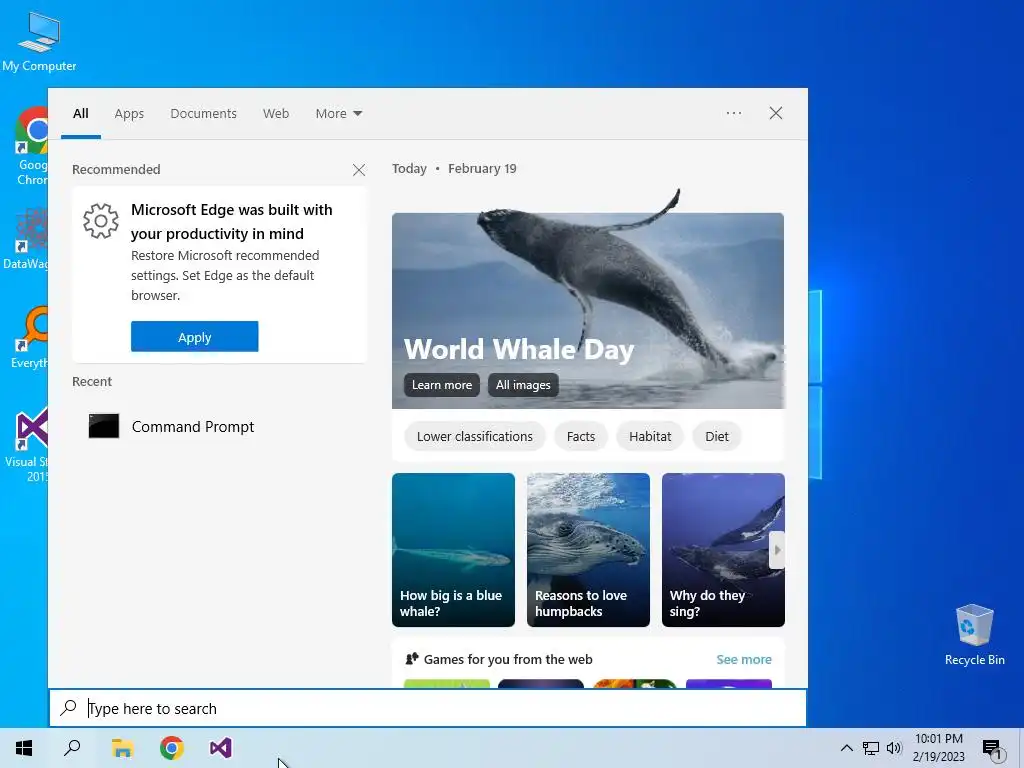Expand the More dropdown
The height and width of the screenshot is (768, 1024).
(338, 114)
